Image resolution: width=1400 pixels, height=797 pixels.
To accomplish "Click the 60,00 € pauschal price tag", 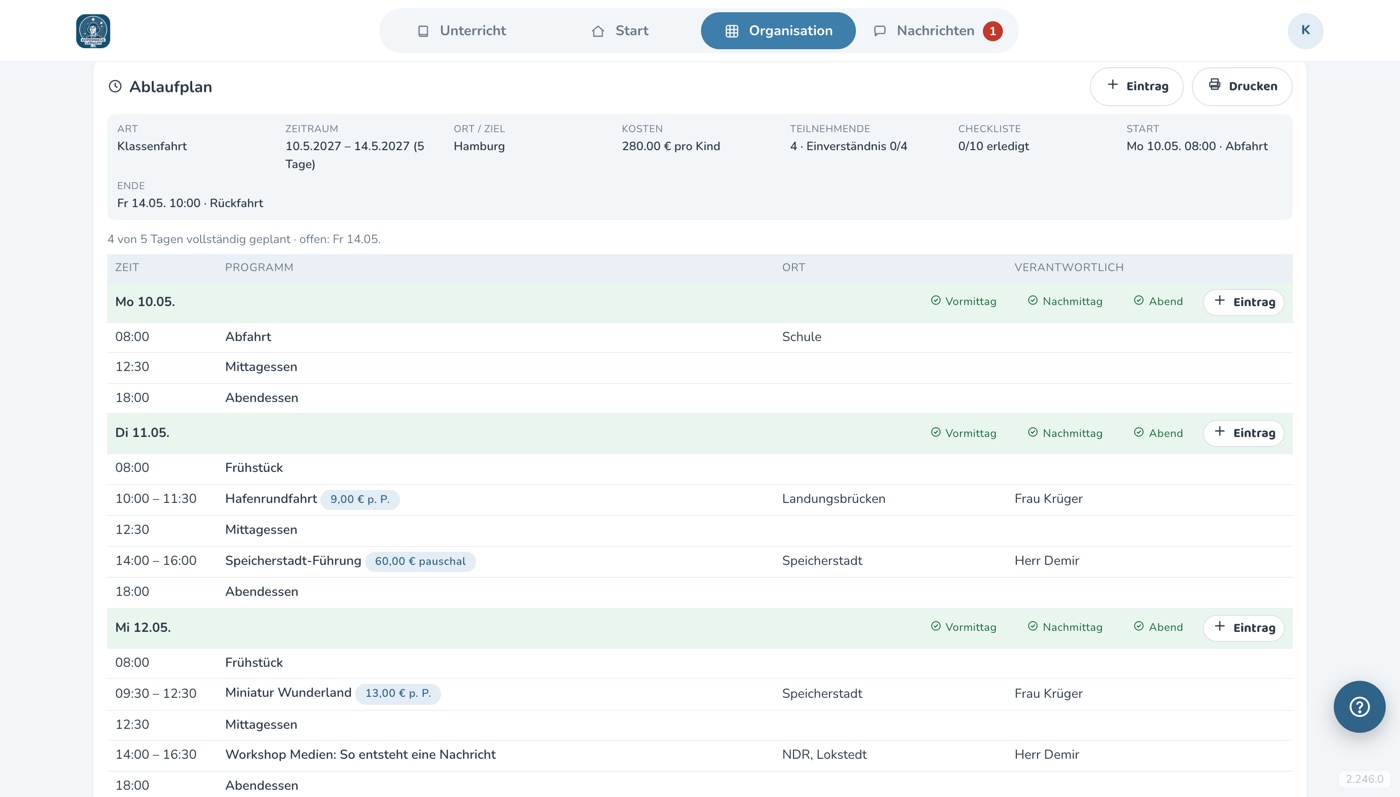I will click(420, 561).
